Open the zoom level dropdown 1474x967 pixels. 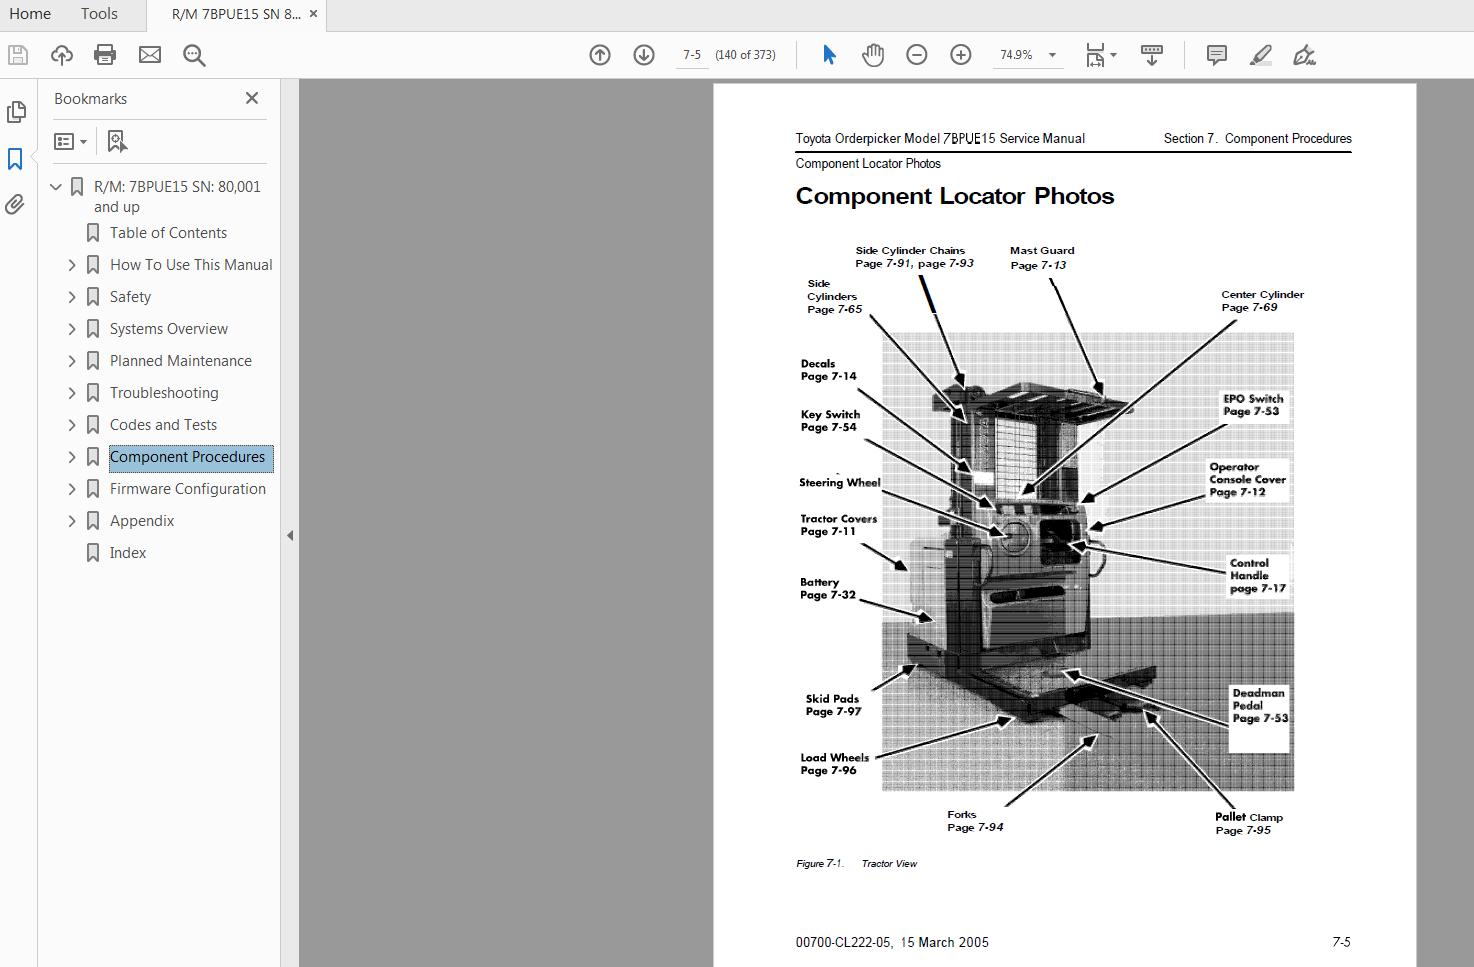click(x=1052, y=55)
